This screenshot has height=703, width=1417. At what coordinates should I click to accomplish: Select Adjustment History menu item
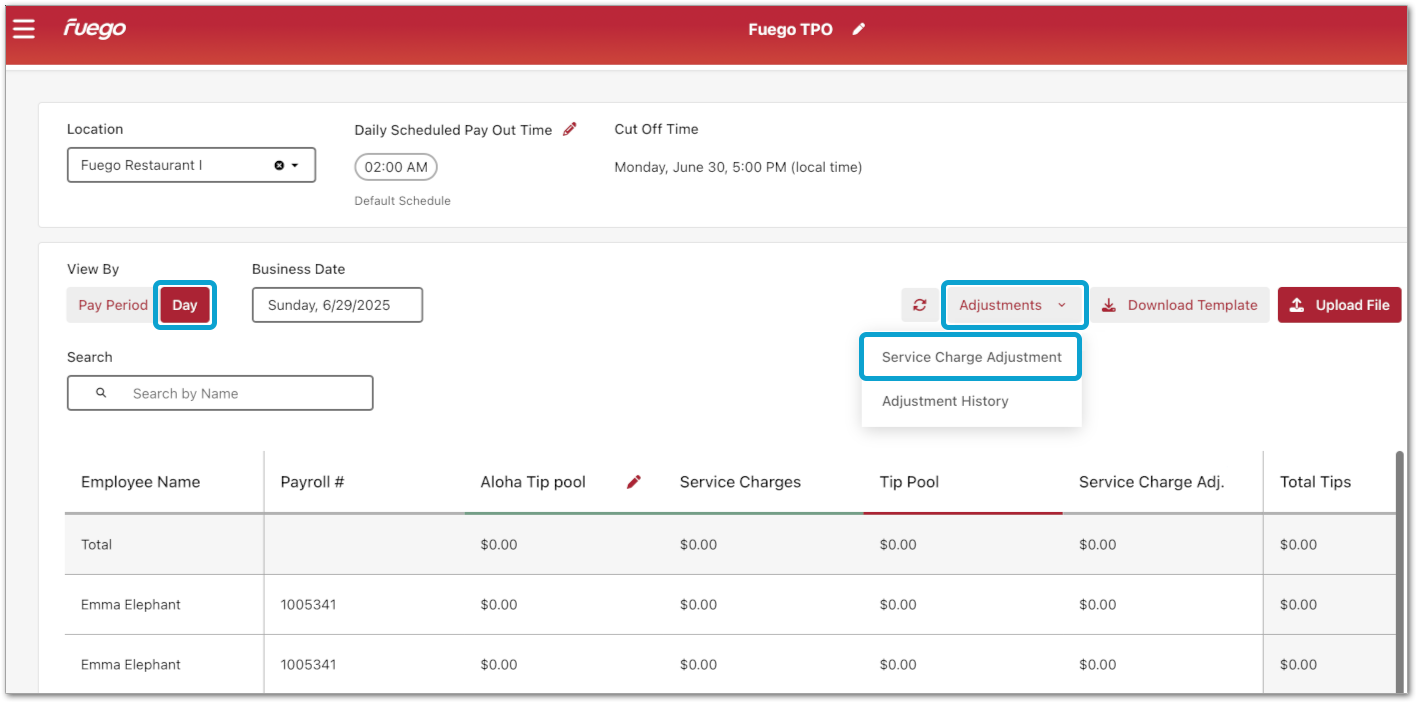945,401
